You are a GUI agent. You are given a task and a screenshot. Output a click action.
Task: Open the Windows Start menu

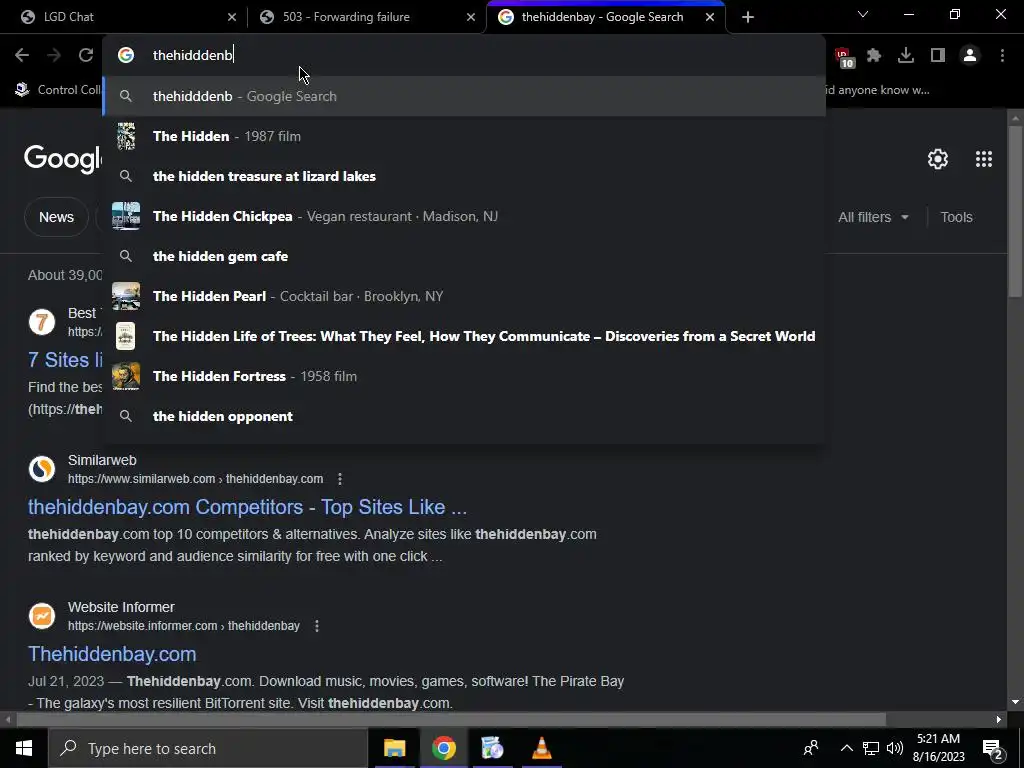click(24, 748)
